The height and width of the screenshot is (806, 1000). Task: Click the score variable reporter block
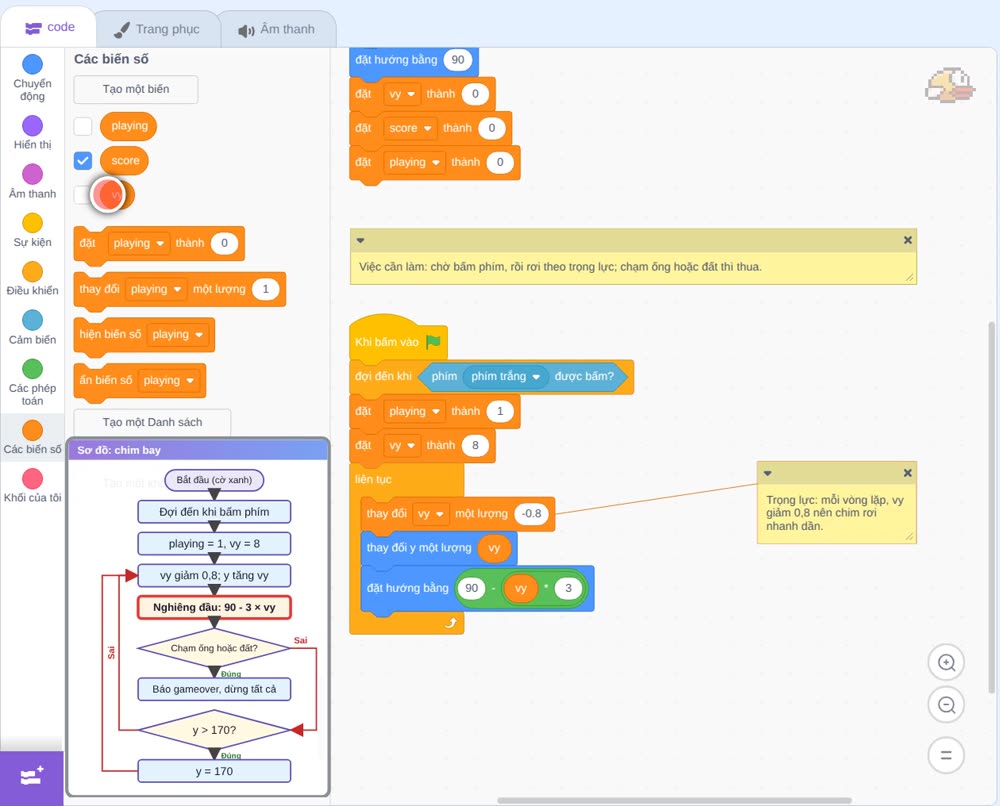(x=124, y=161)
